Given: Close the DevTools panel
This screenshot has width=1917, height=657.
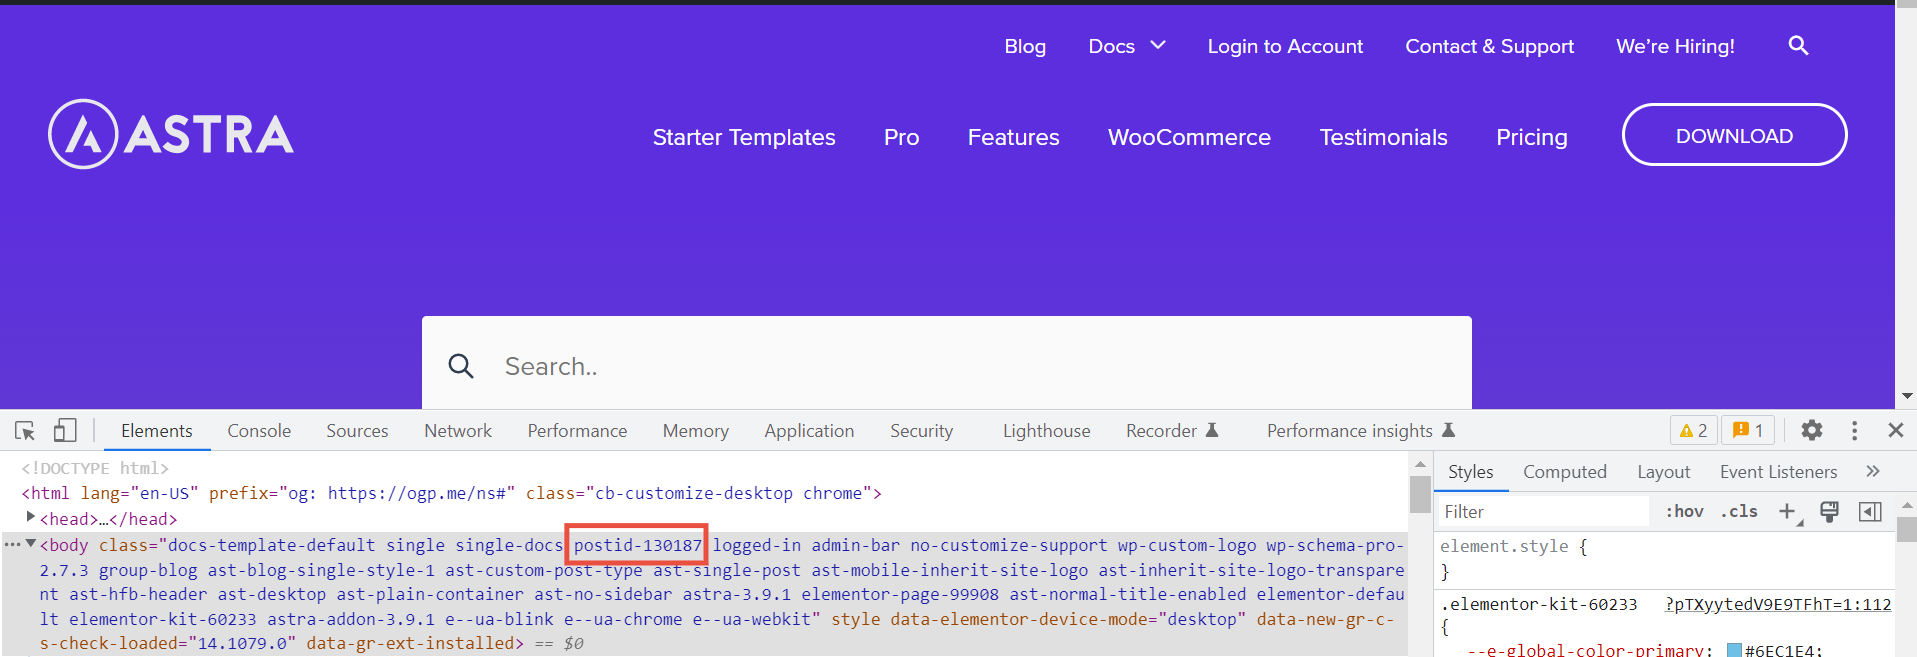Looking at the screenshot, I should 1896,430.
